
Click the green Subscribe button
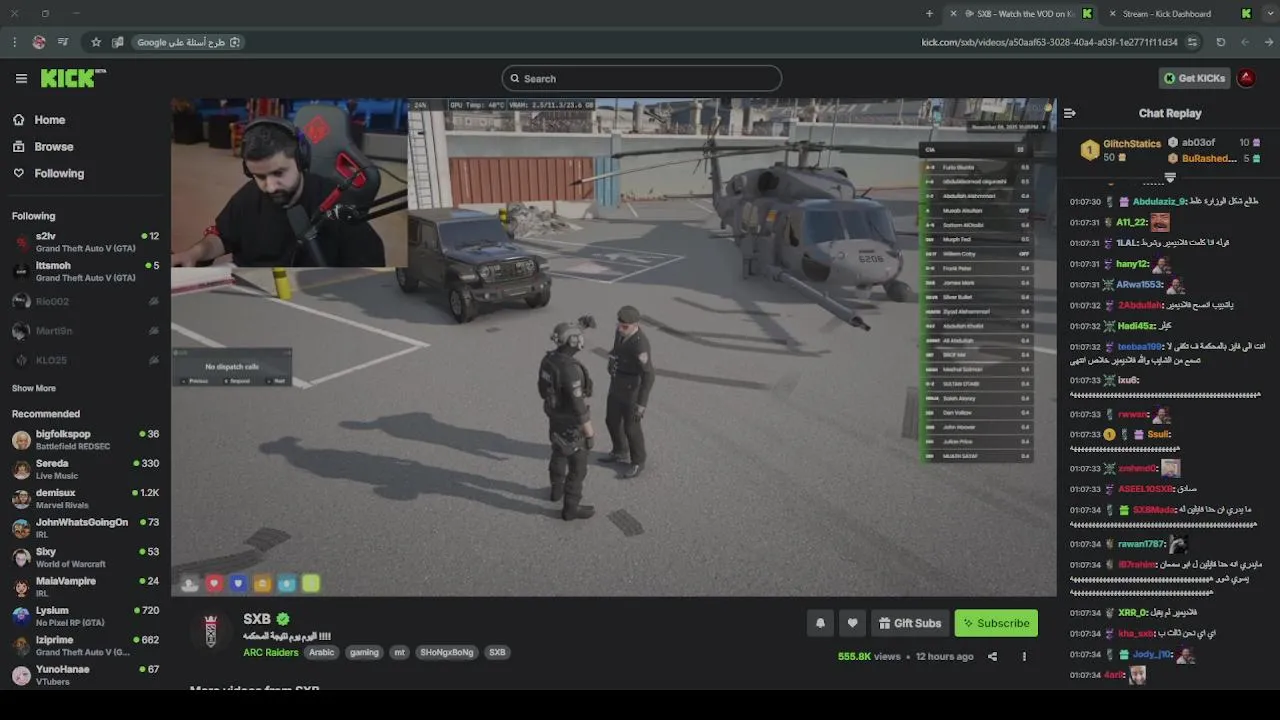(996, 623)
